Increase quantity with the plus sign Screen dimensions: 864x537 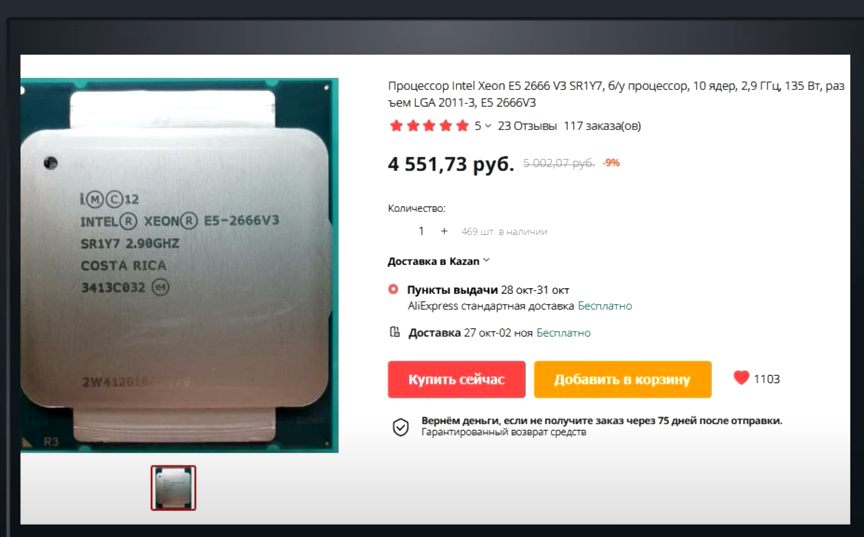444,231
